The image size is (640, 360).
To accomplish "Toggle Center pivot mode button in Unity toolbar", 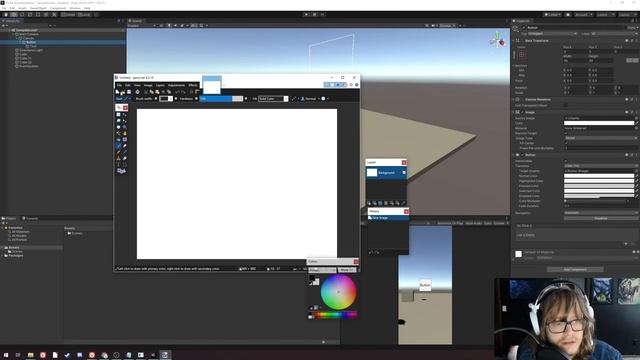I will 68,14.
